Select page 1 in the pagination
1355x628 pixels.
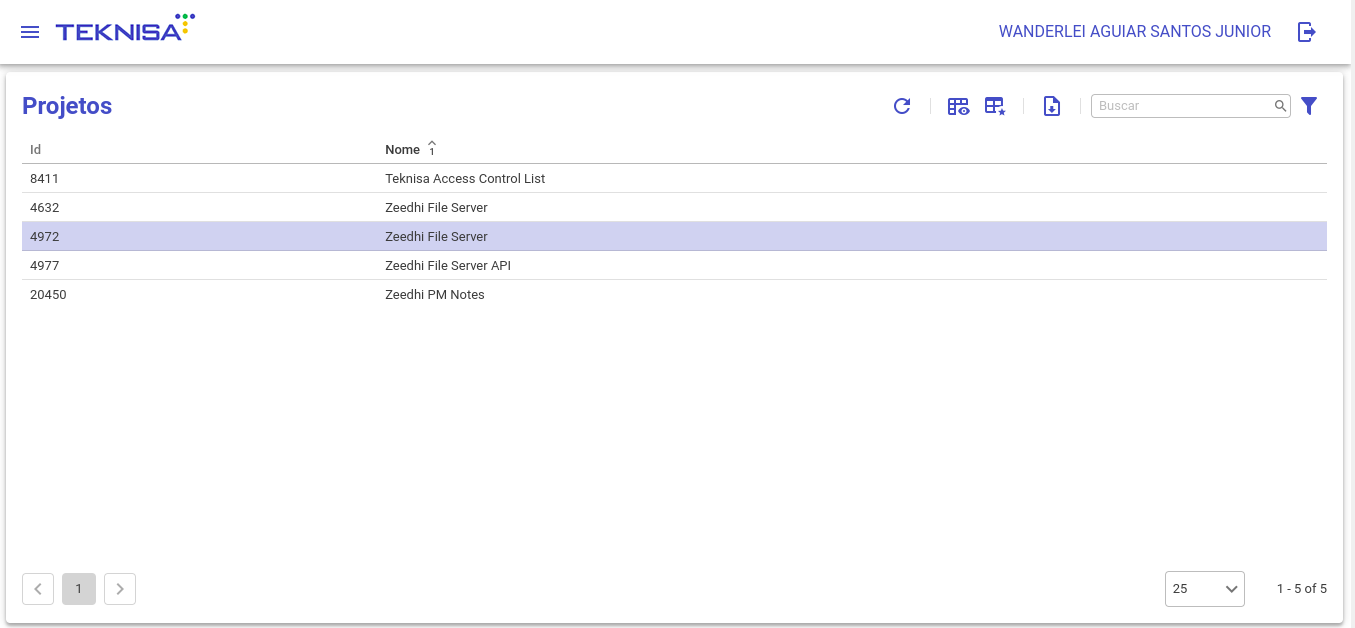click(x=79, y=589)
